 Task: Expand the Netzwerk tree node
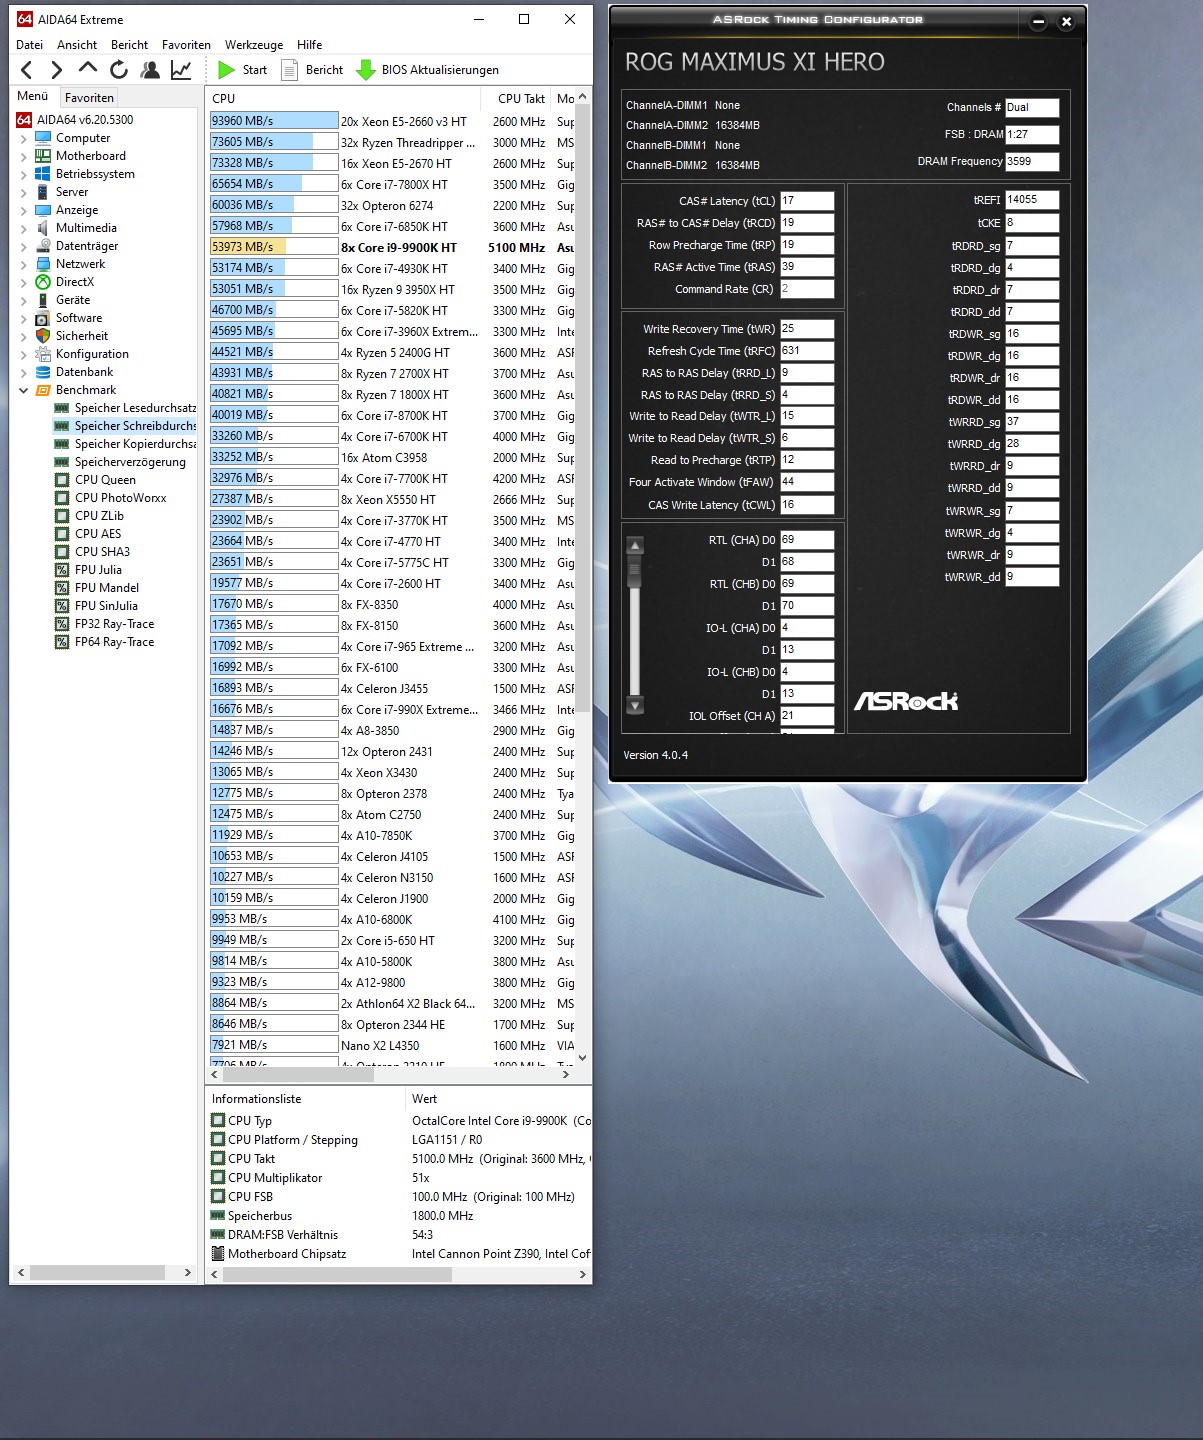point(24,264)
